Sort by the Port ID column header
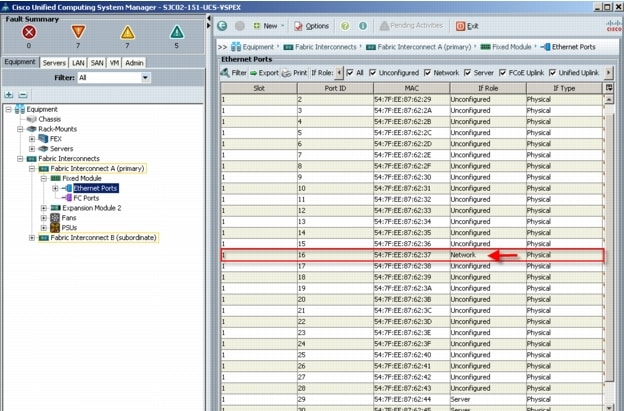 click(335, 88)
